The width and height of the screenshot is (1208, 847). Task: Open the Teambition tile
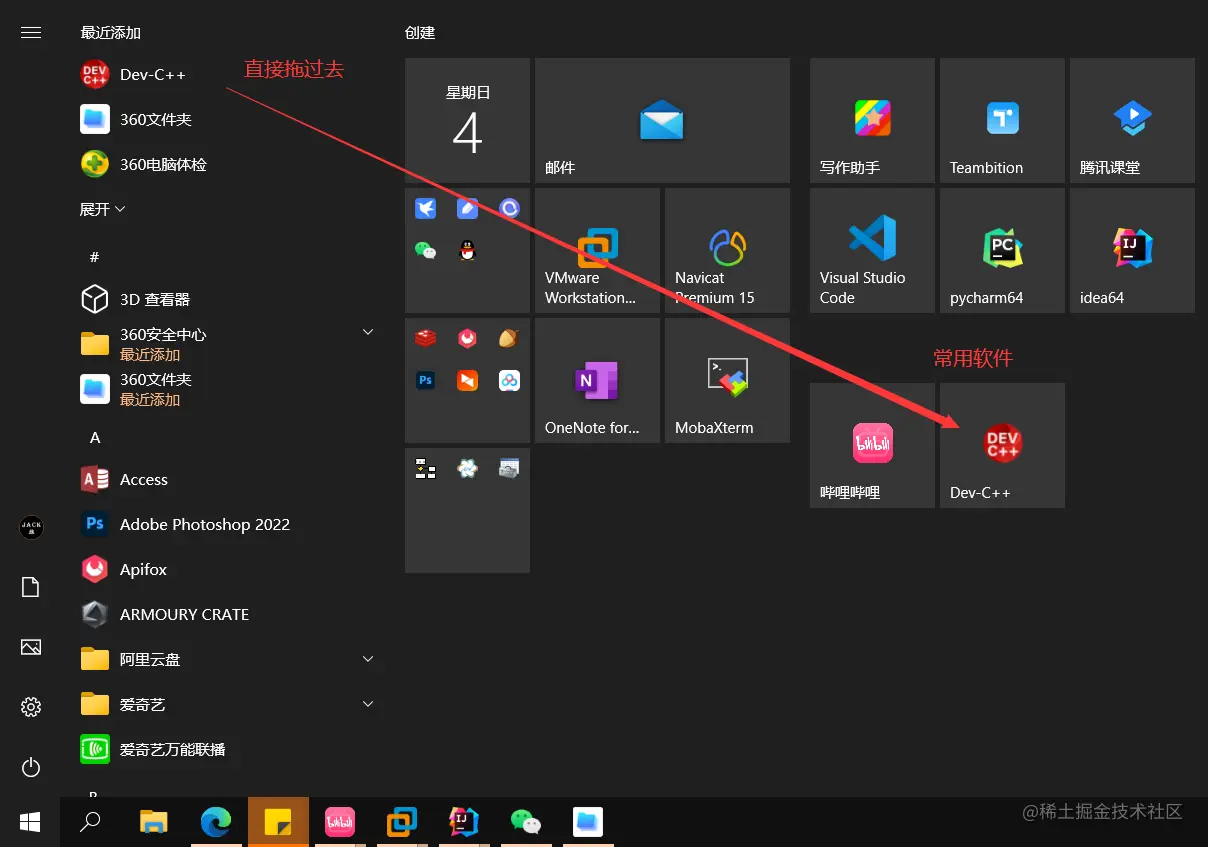click(1002, 120)
